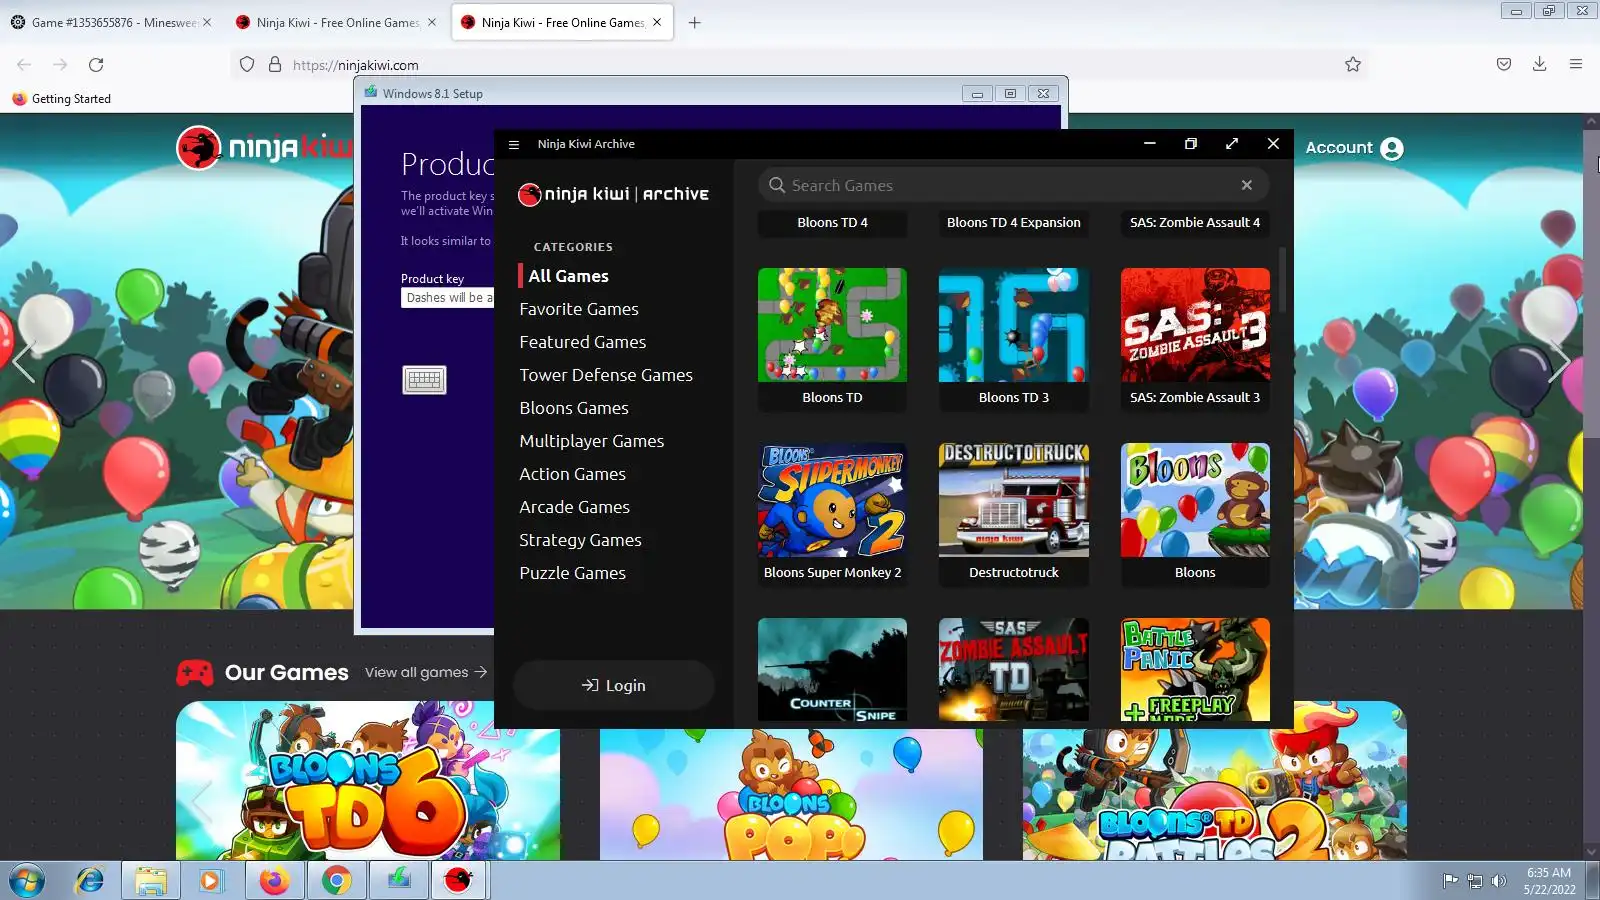Open the Bloons Super Monkey 2 thumbnail
This screenshot has width=1600, height=900.
832,500
